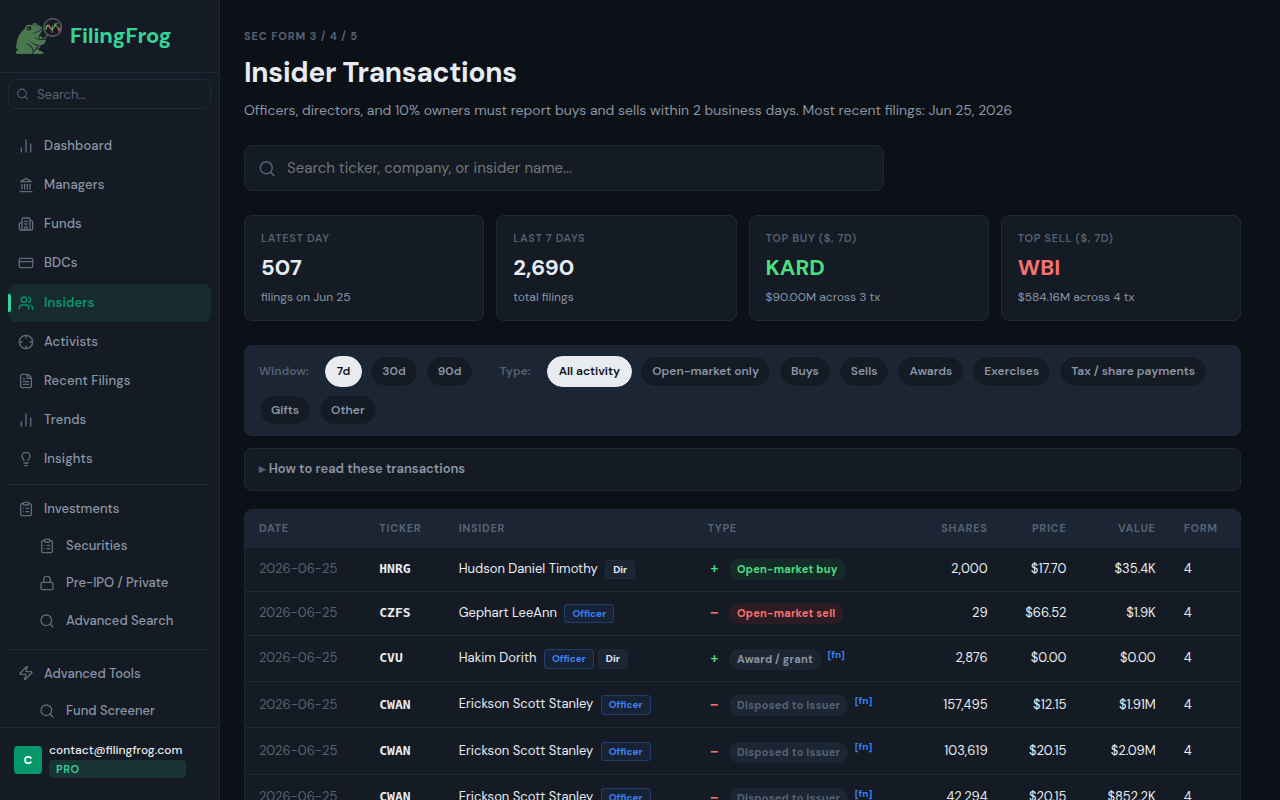
Task: Click the KARD top buy ticker
Action: pyautogui.click(x=795, y=268)
